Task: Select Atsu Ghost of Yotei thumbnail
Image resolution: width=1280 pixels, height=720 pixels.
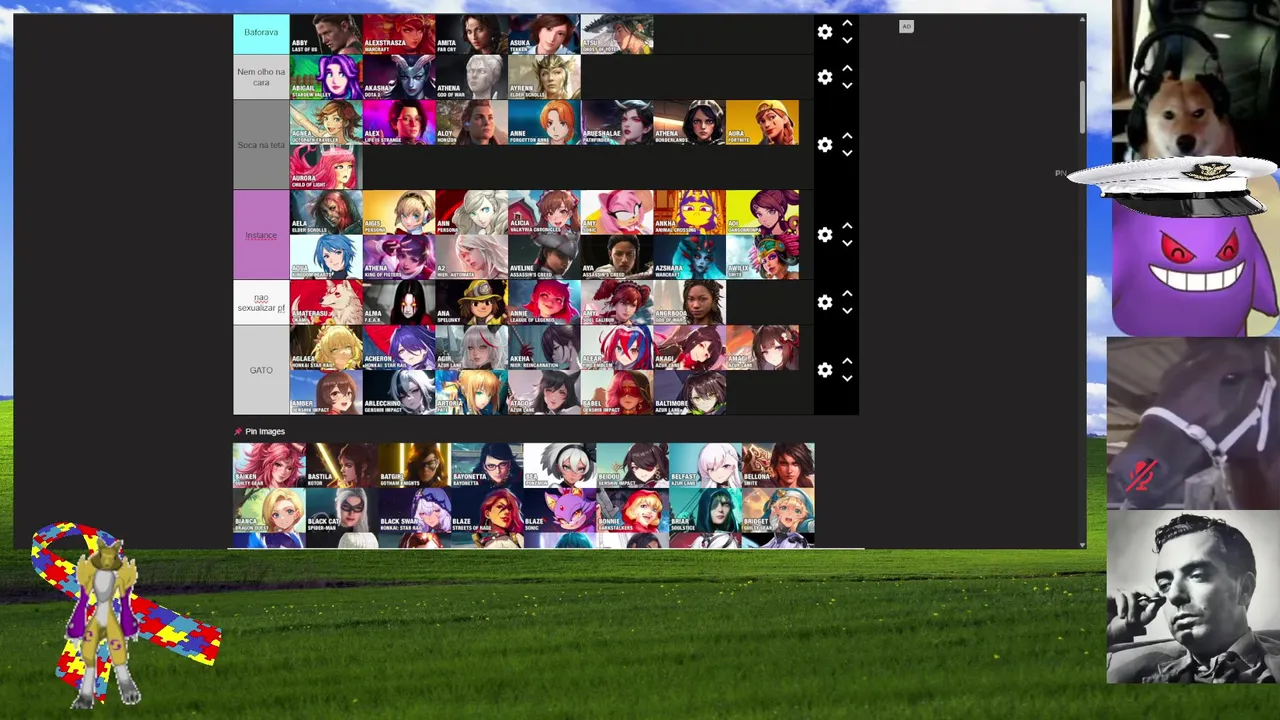Action: click(617, 32)
